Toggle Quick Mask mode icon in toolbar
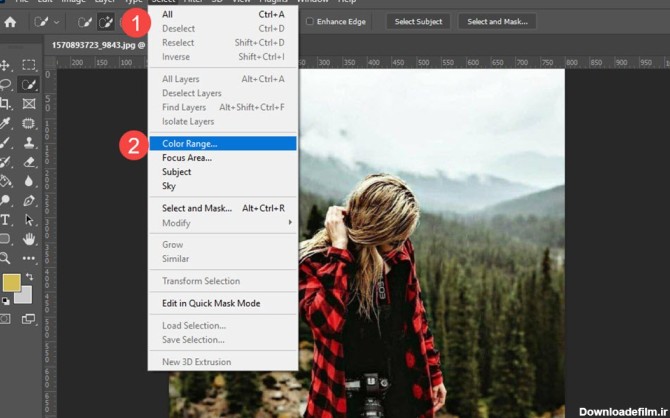Image resolution: width=670 pixels, height=418 pixels. coord(5,319)
